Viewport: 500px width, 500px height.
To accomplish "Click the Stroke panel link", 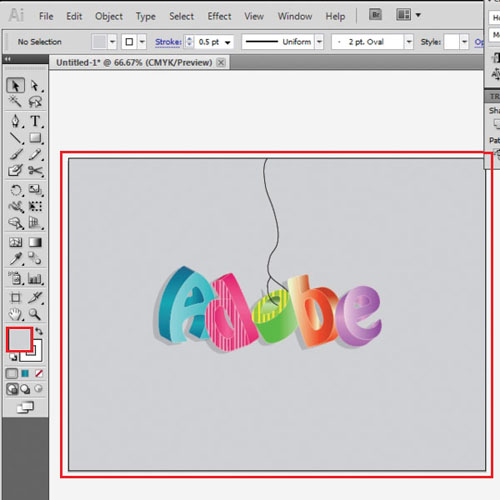I will (x=168, y=42).
